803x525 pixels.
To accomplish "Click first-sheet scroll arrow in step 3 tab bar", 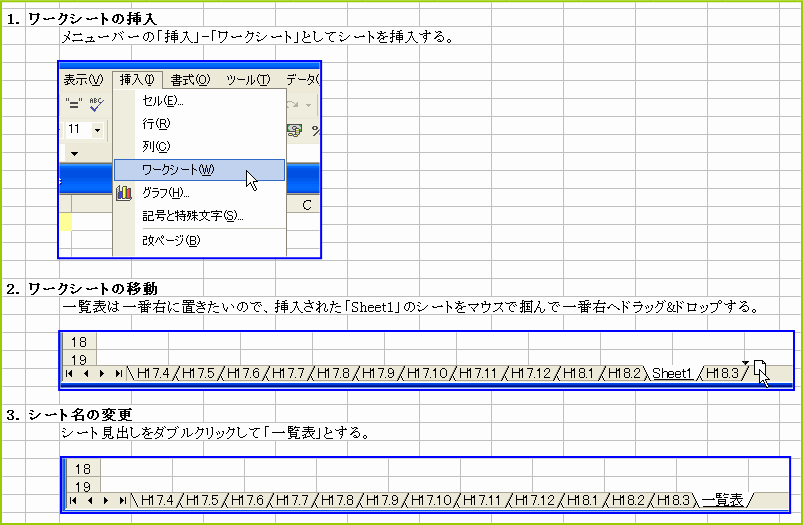I will [74, 500].
